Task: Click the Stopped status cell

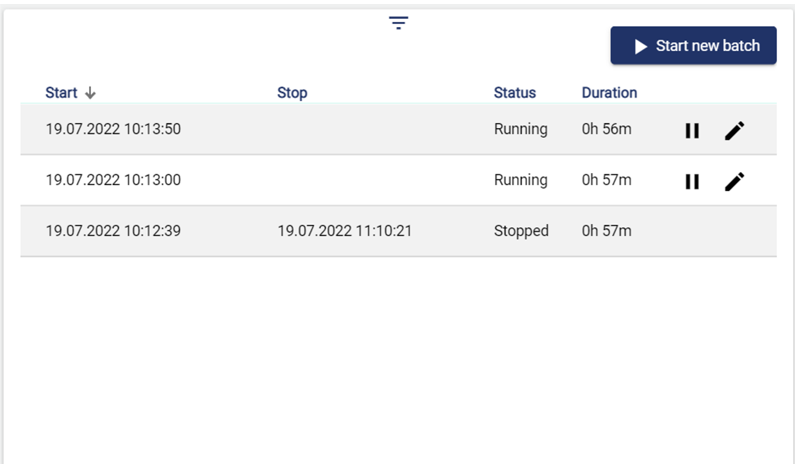Action: tap(521, 231)
